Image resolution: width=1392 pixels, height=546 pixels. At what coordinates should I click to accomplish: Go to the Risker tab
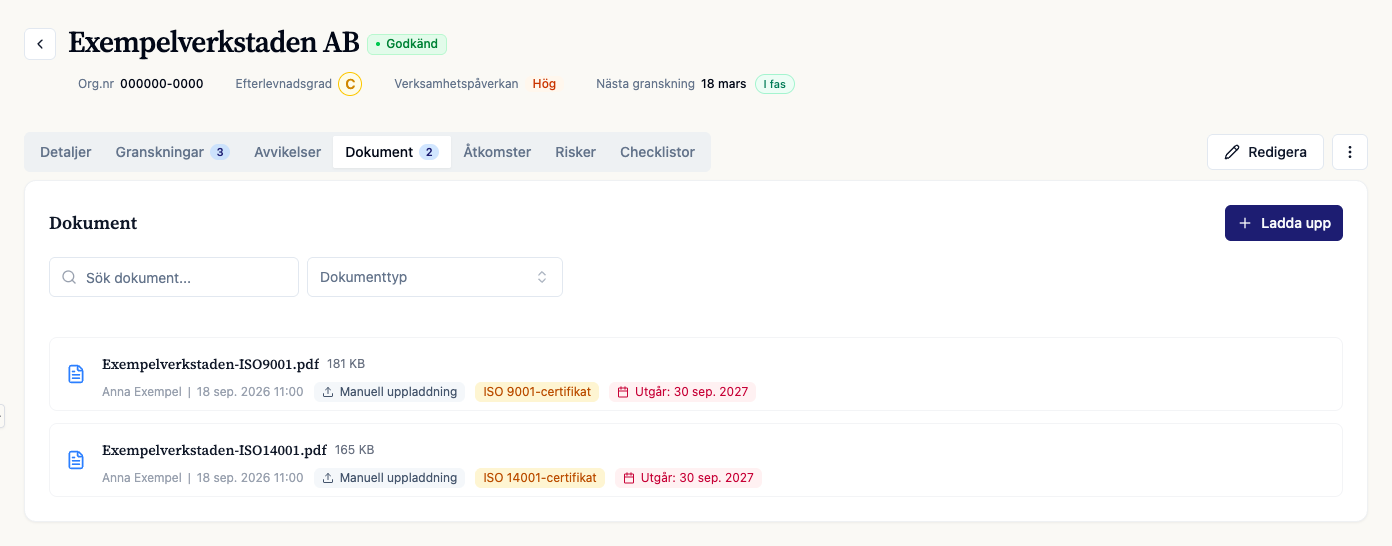pos(575,152)
